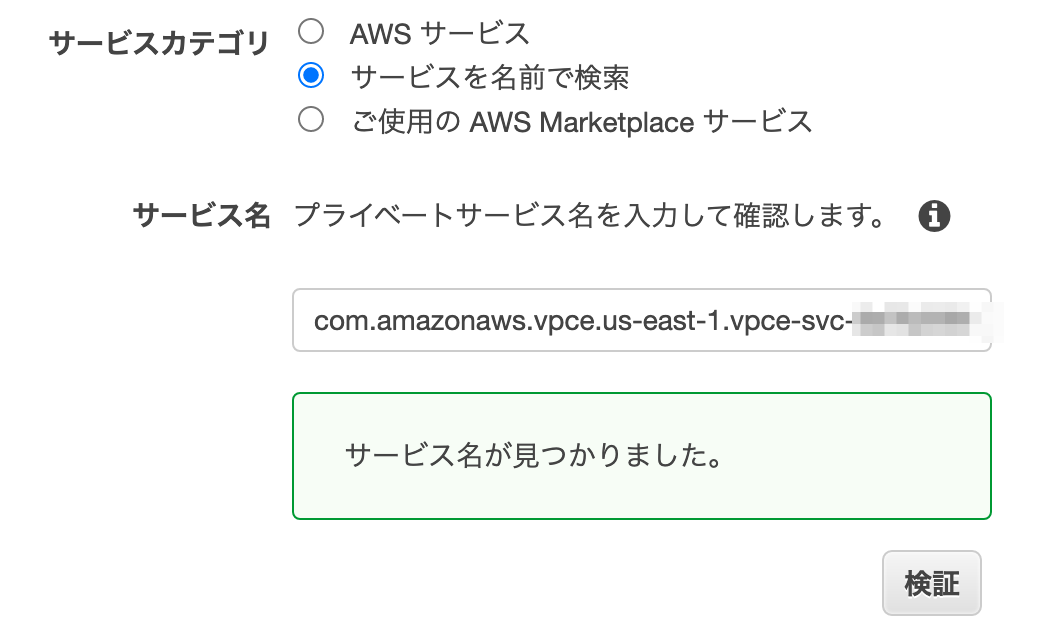Click the サービス名が見つかりました success text
Viewport: 1042px width, 636px height.
point(534,455)
